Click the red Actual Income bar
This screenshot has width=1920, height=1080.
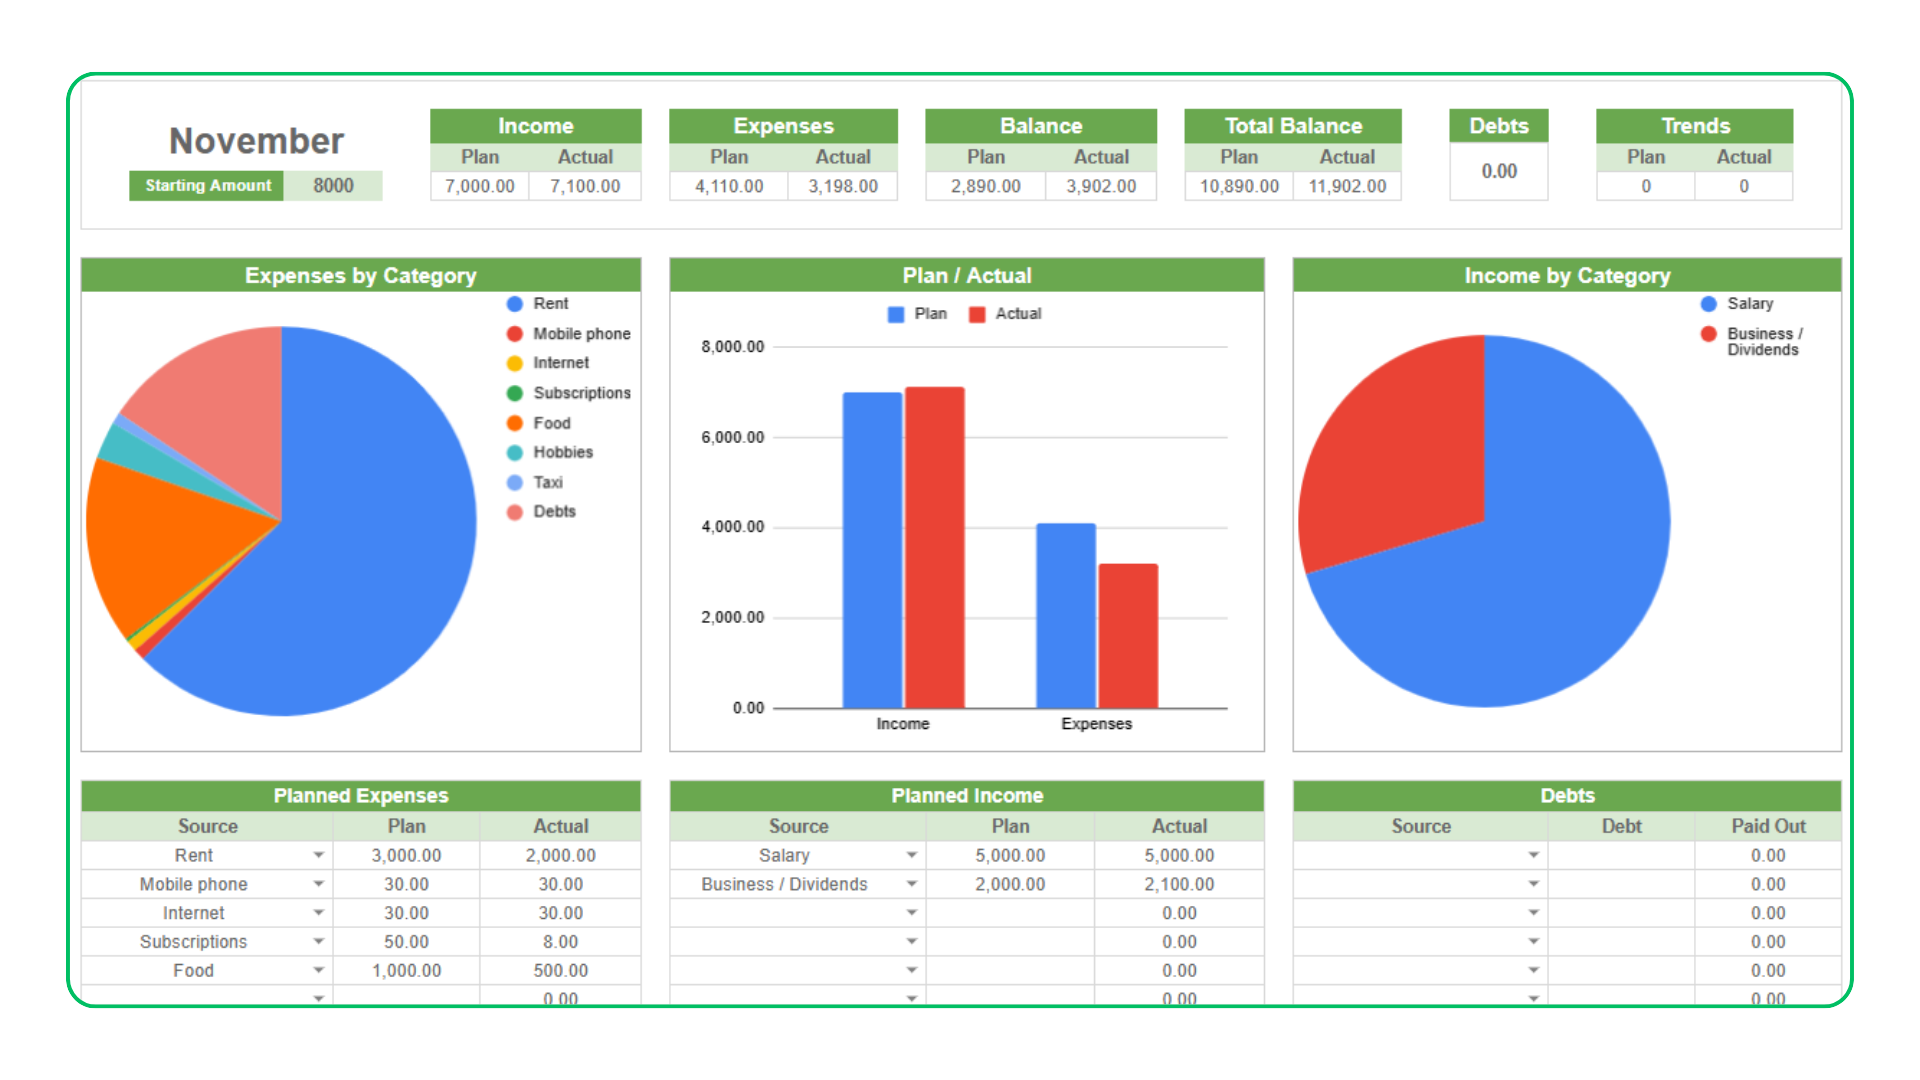click(x=934, y=548)
